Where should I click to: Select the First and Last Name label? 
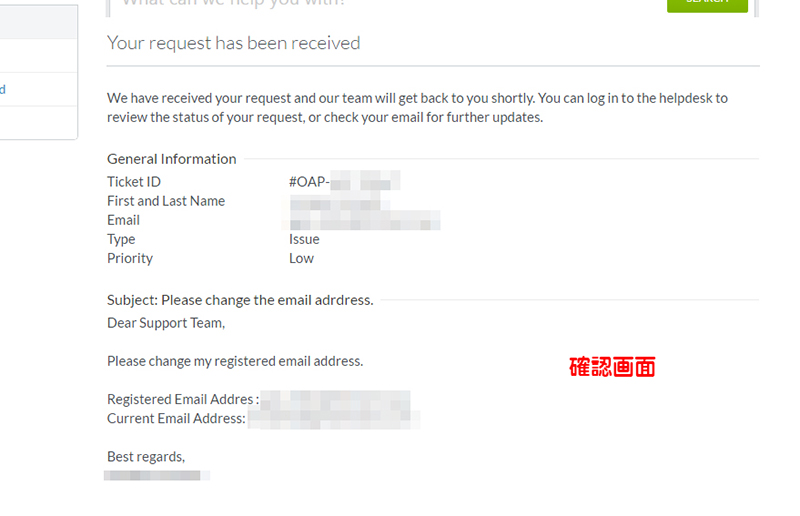[166, 200]
